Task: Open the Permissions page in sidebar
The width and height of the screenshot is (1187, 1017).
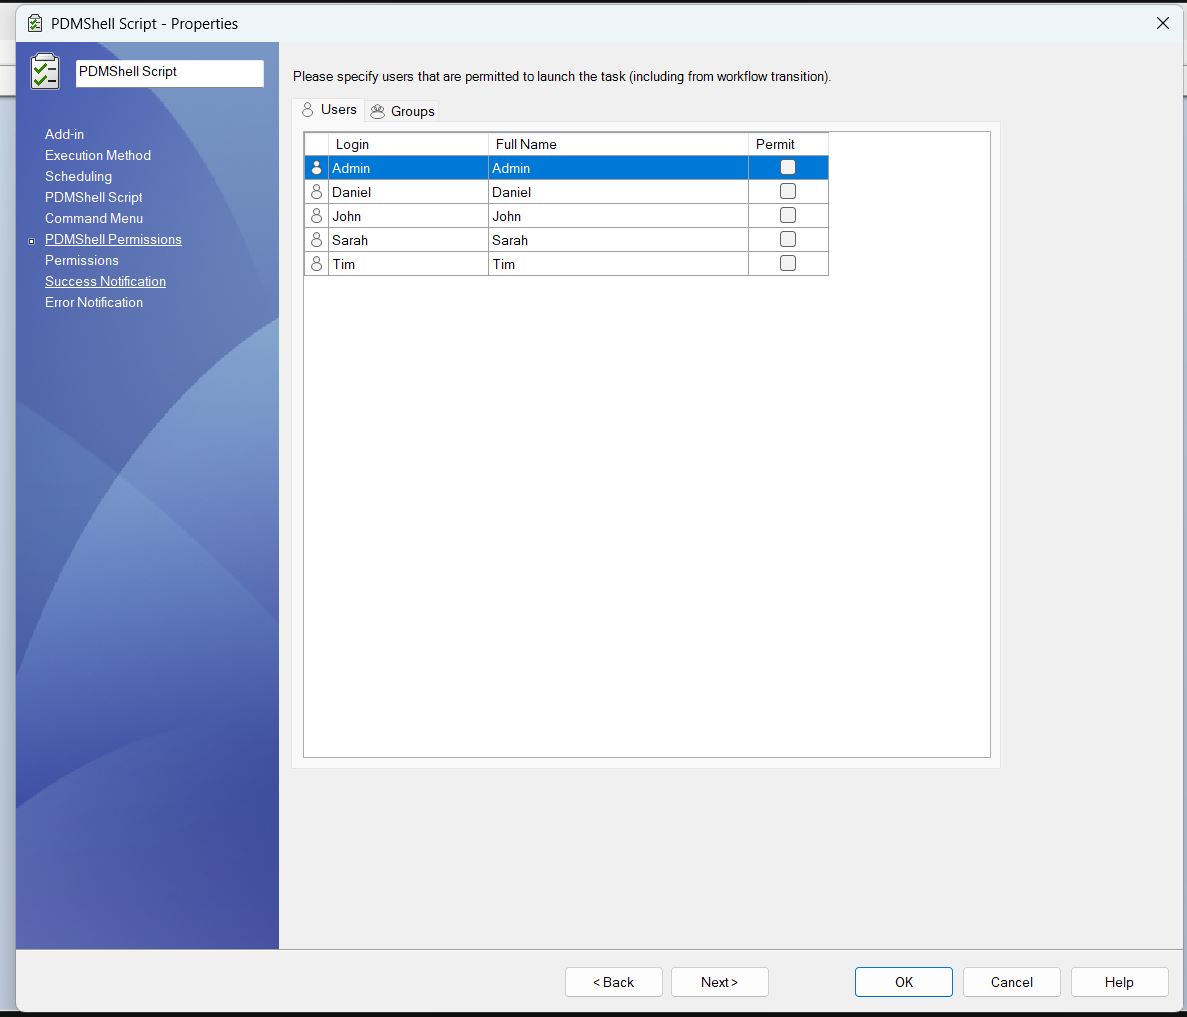Action: pyautogui.click(x=82, y=260)
